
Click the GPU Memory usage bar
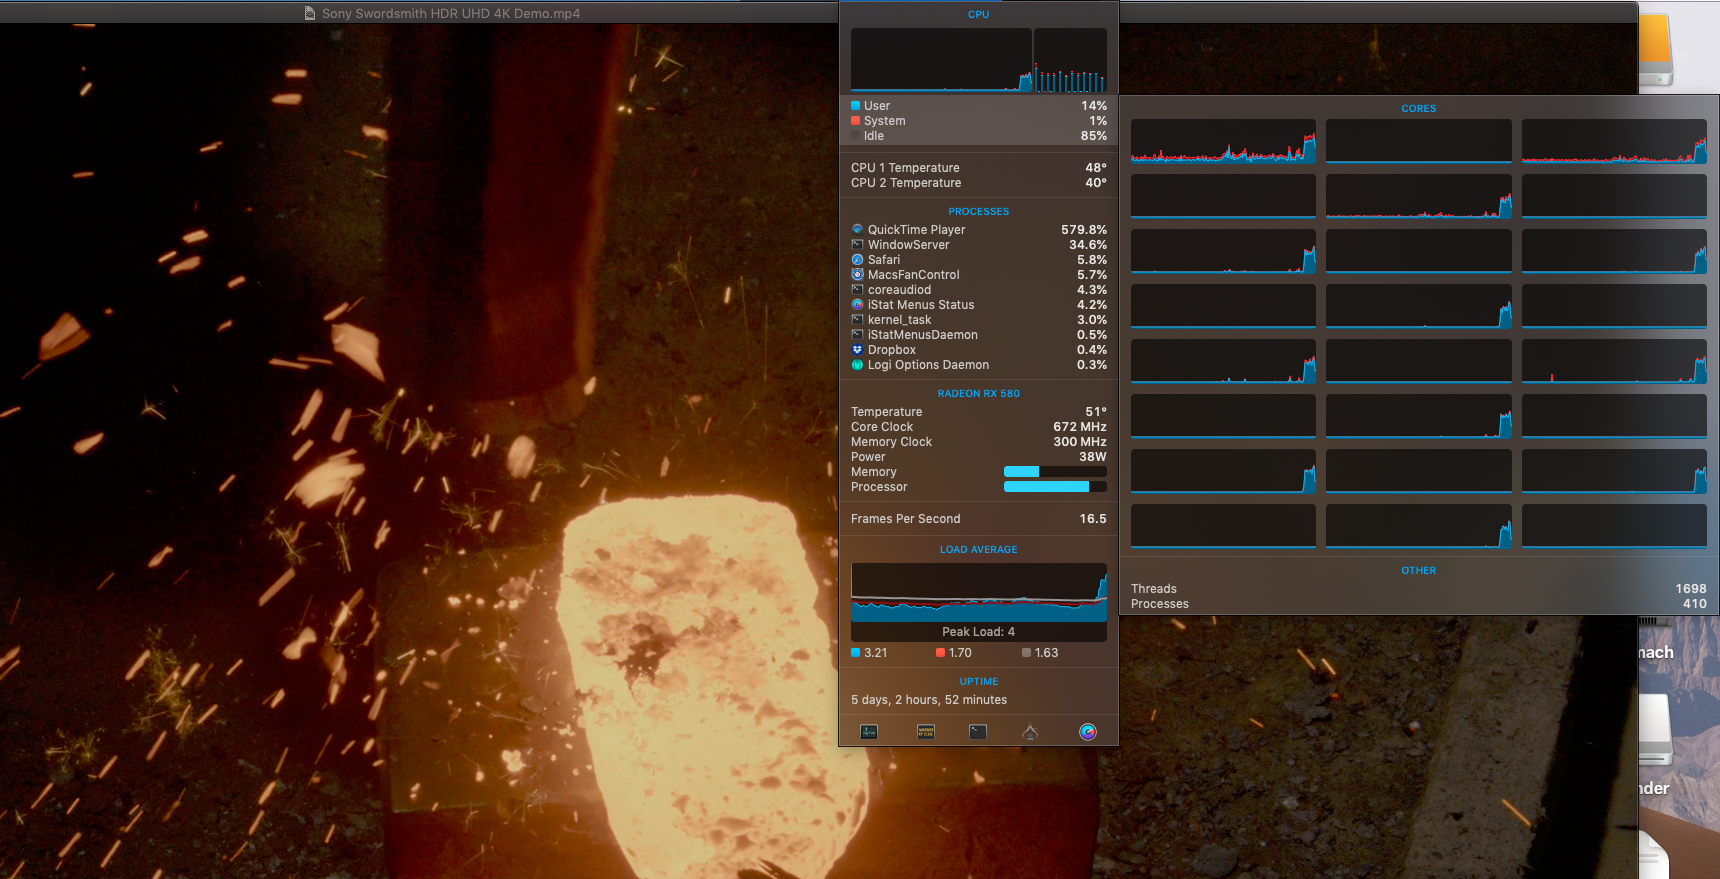pos(1054,472)
